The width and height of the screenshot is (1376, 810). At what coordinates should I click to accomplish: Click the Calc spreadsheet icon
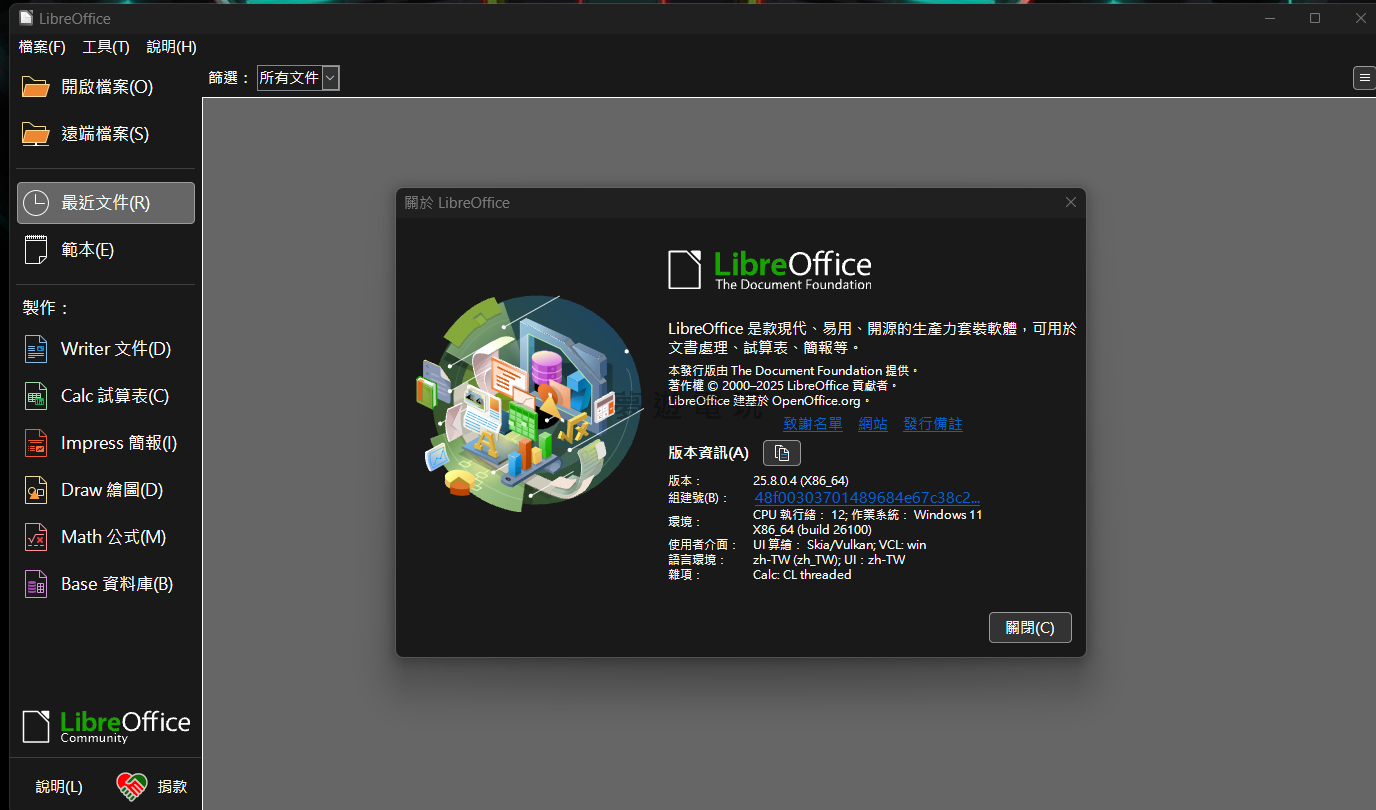point(36,396)
